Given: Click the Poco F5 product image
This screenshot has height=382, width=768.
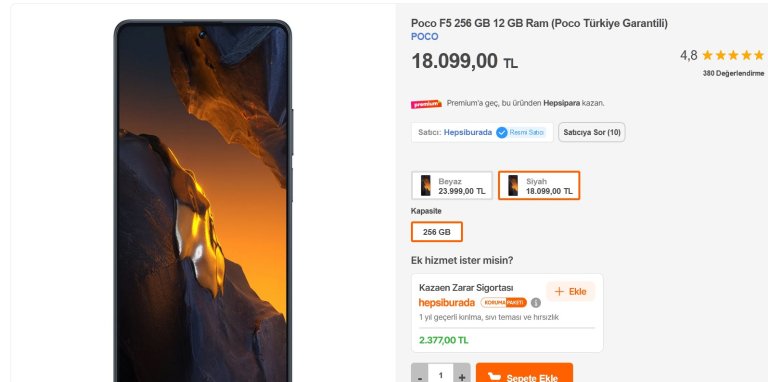Looking at the screenshot, I should 203,201.
